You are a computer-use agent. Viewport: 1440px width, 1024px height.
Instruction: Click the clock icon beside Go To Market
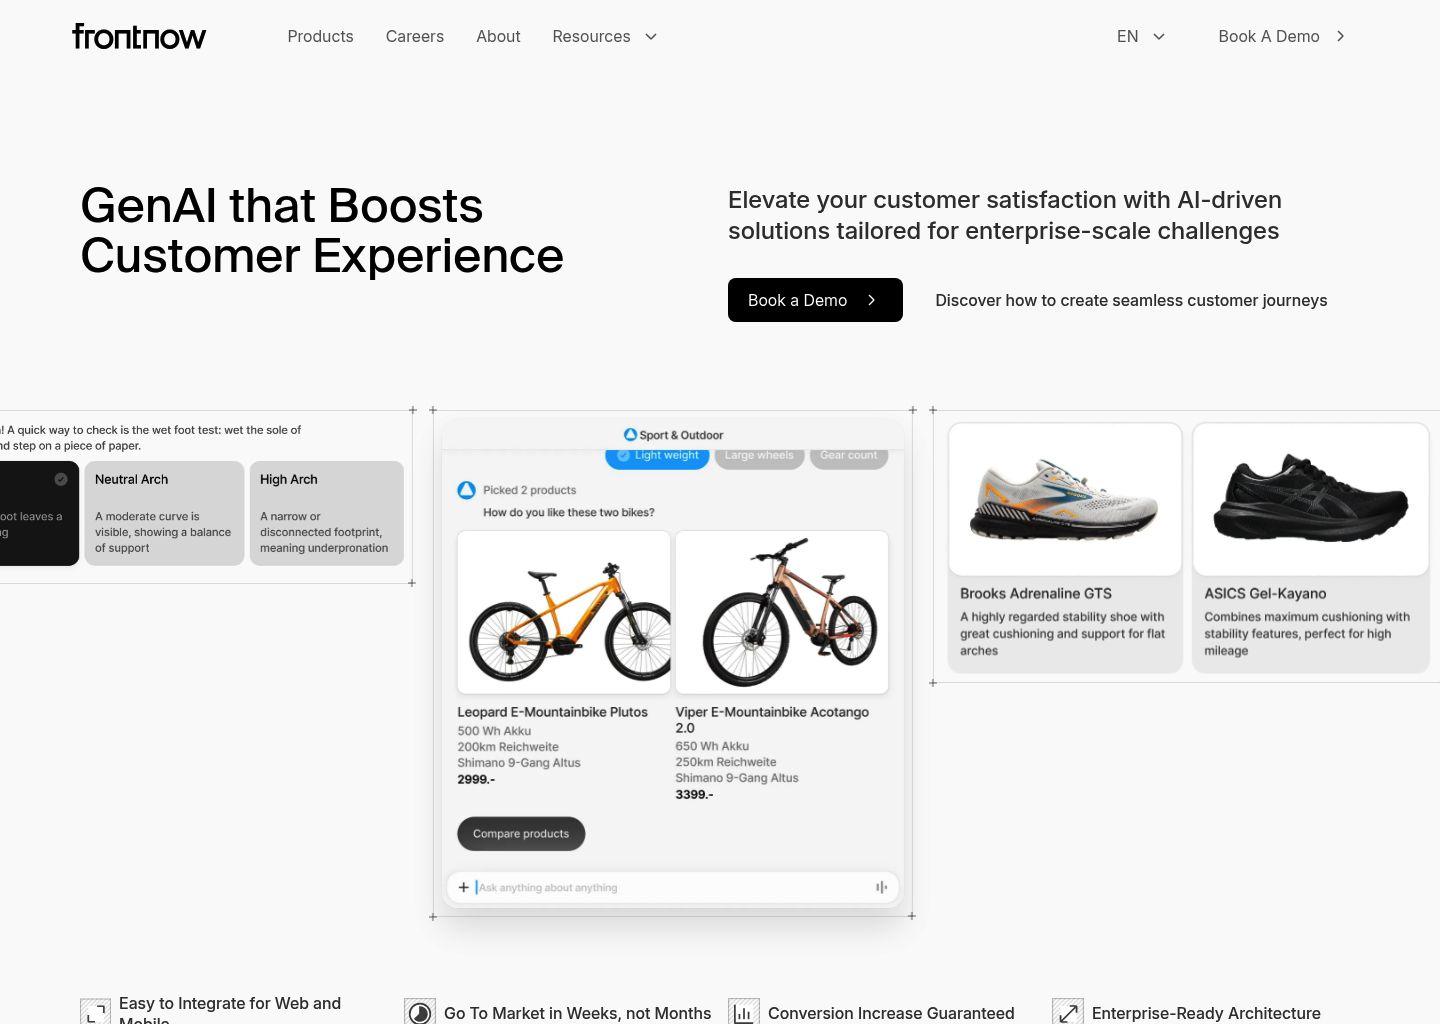click(x=420, y=1012)
